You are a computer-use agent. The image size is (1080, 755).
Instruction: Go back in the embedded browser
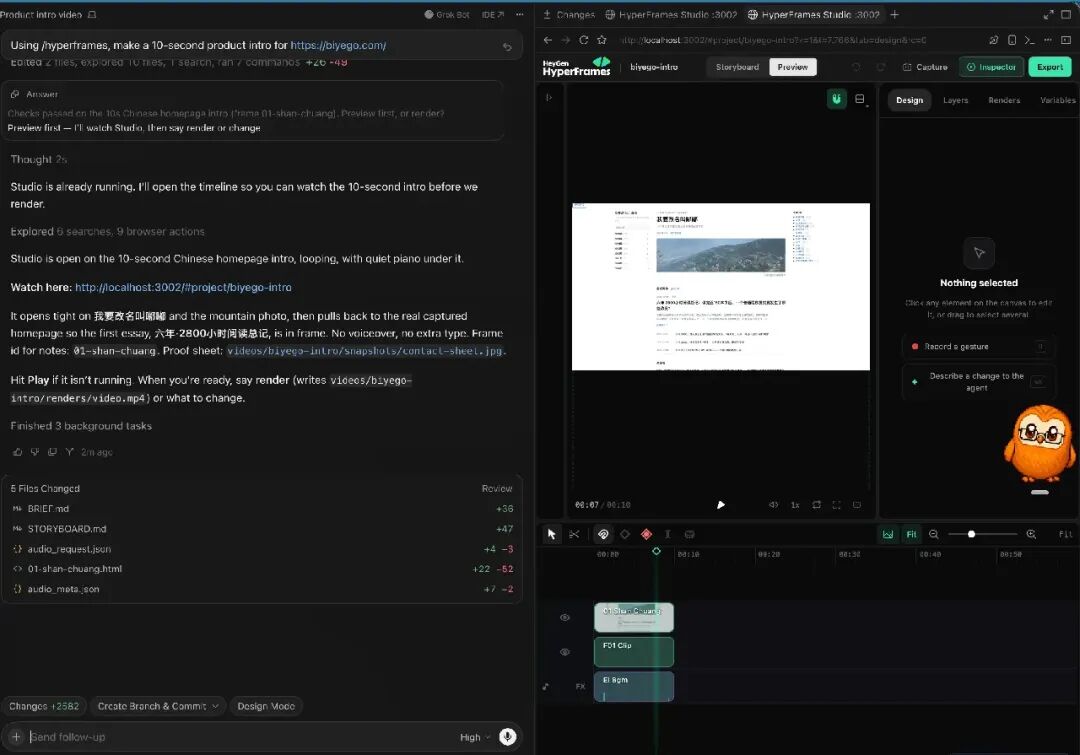(x=548, y=40)
